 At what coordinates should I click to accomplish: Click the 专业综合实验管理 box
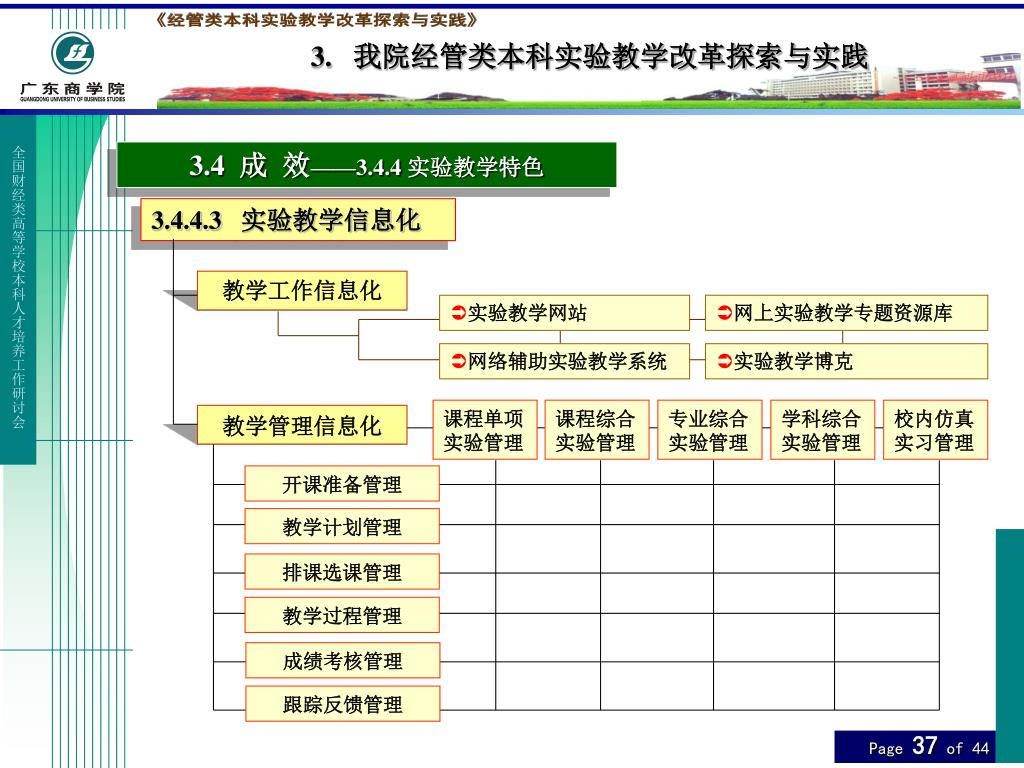point(710,430)
